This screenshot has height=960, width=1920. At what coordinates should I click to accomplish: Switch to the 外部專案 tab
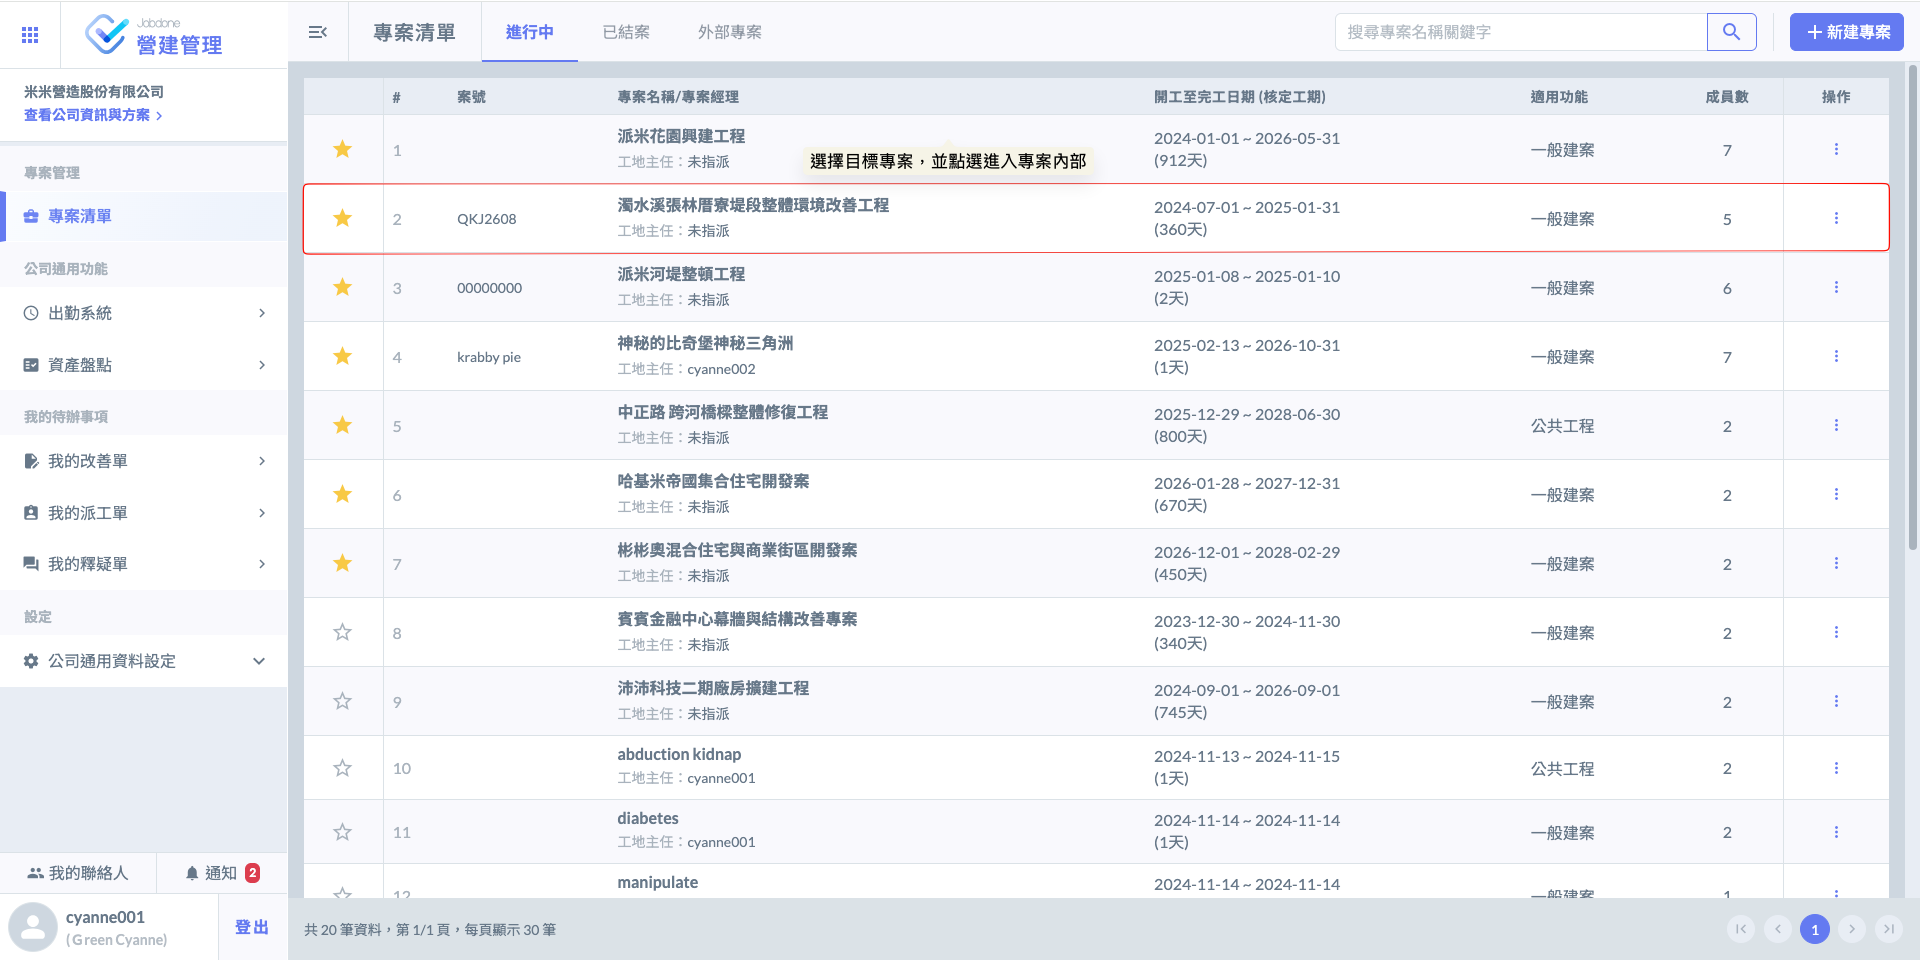(x=729, y=32)
